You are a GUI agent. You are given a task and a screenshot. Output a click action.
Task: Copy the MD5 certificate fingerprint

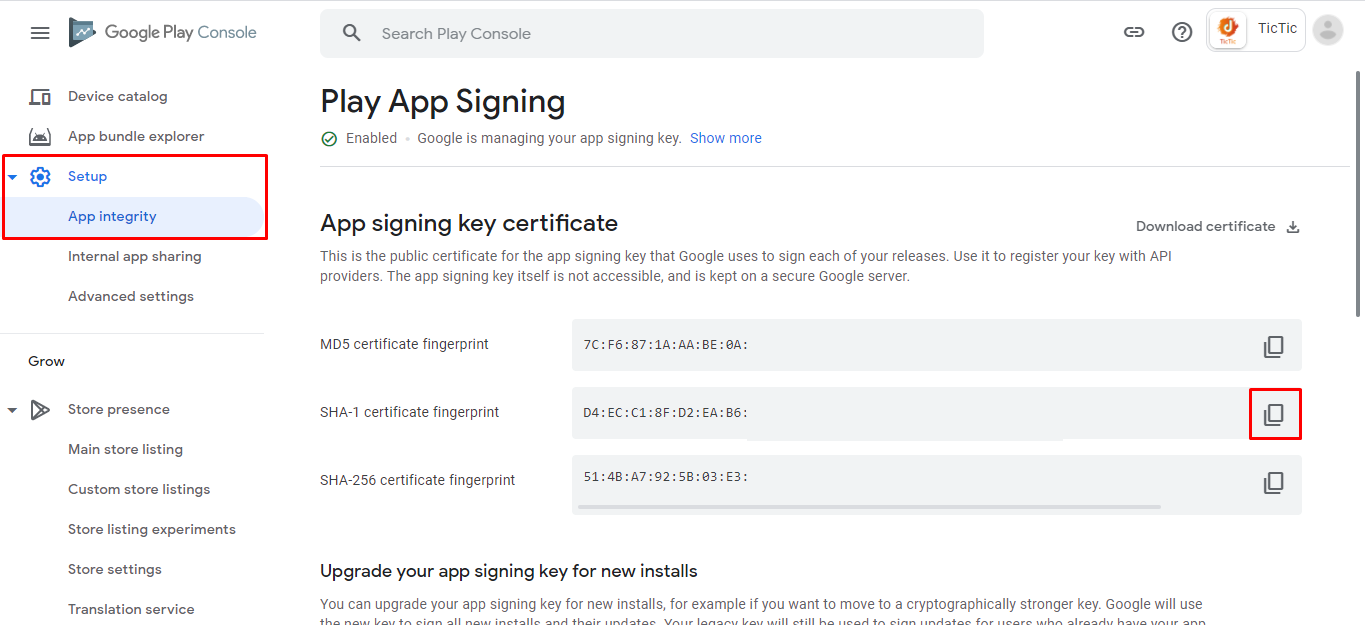click(x=1273, y=347)
